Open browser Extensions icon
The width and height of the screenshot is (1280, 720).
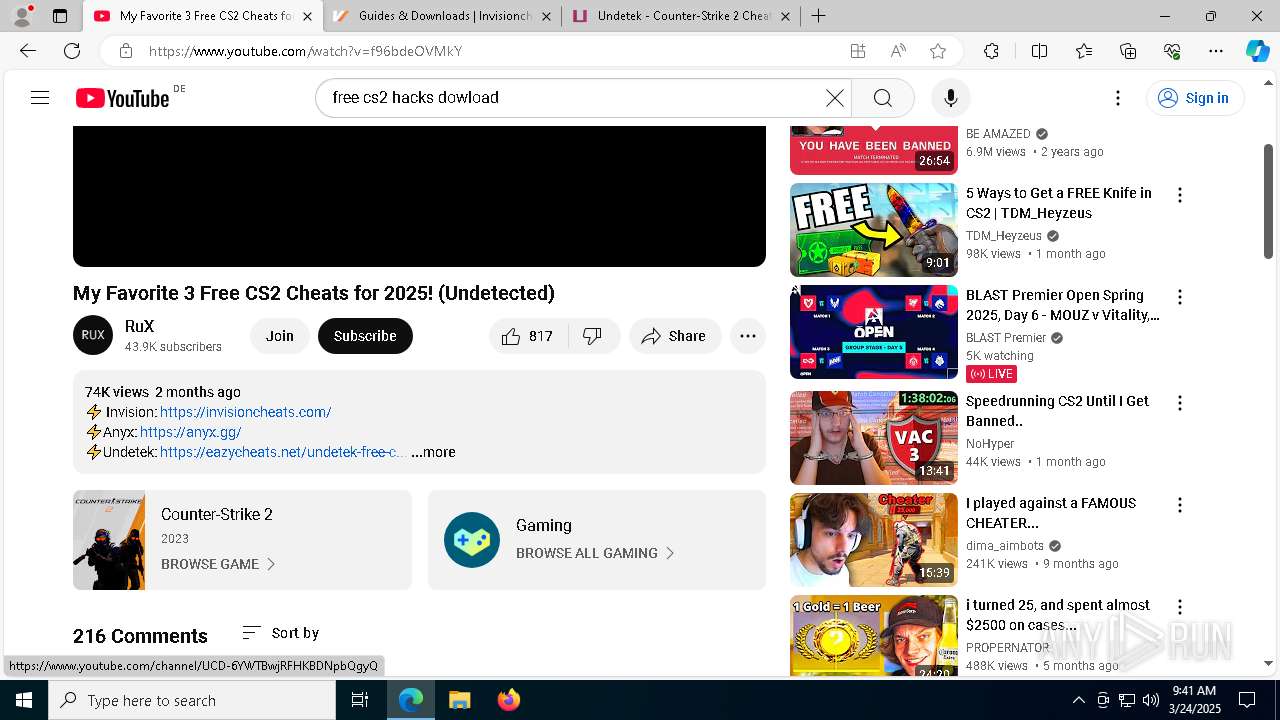tap(991, 51)
